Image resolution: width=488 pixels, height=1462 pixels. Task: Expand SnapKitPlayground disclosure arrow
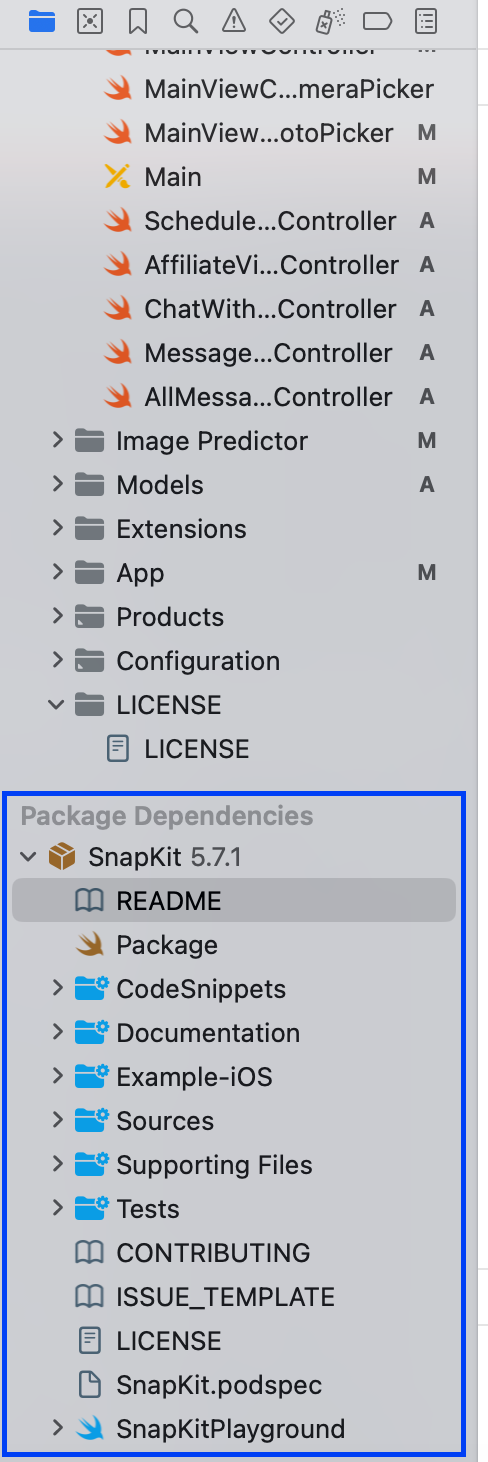point(57,1428)
